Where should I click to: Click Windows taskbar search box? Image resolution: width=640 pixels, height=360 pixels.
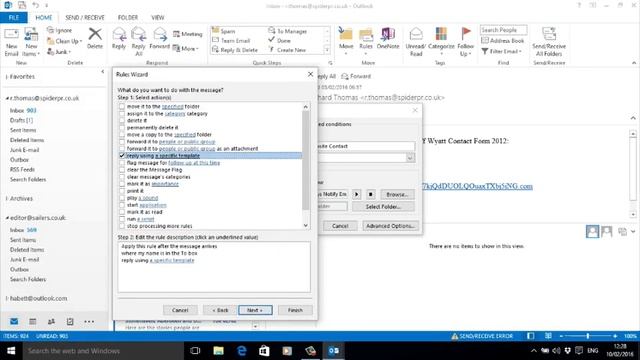tap(102, 351)
